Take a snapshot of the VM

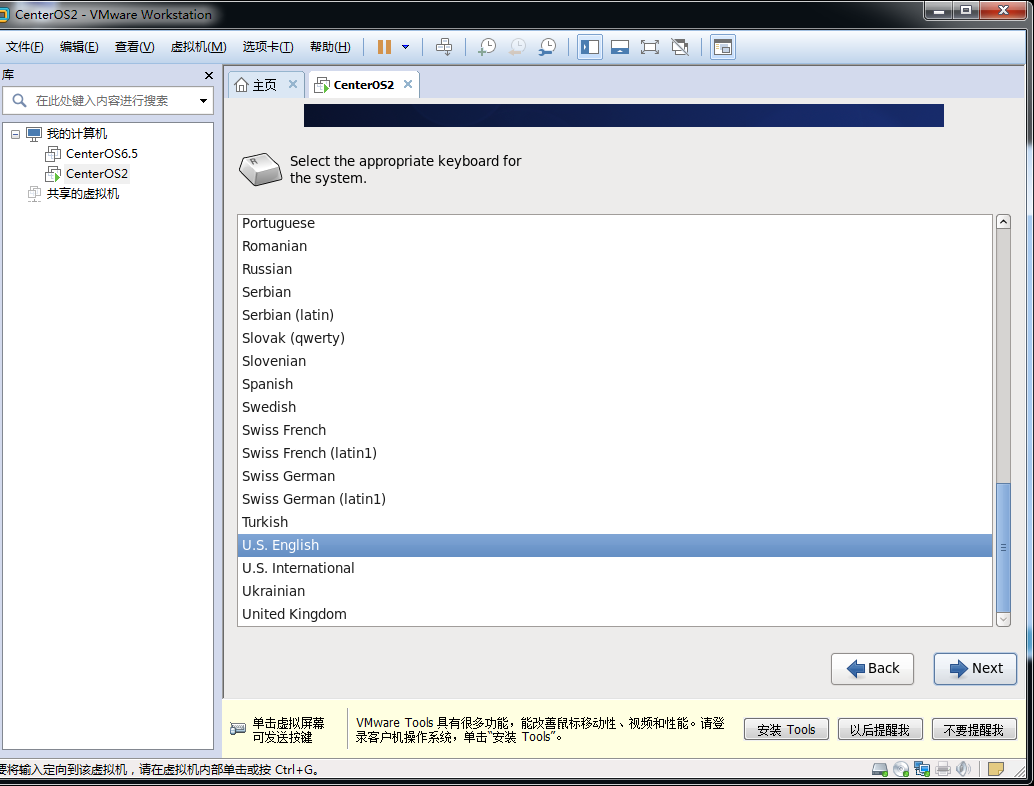pos(487,47)
